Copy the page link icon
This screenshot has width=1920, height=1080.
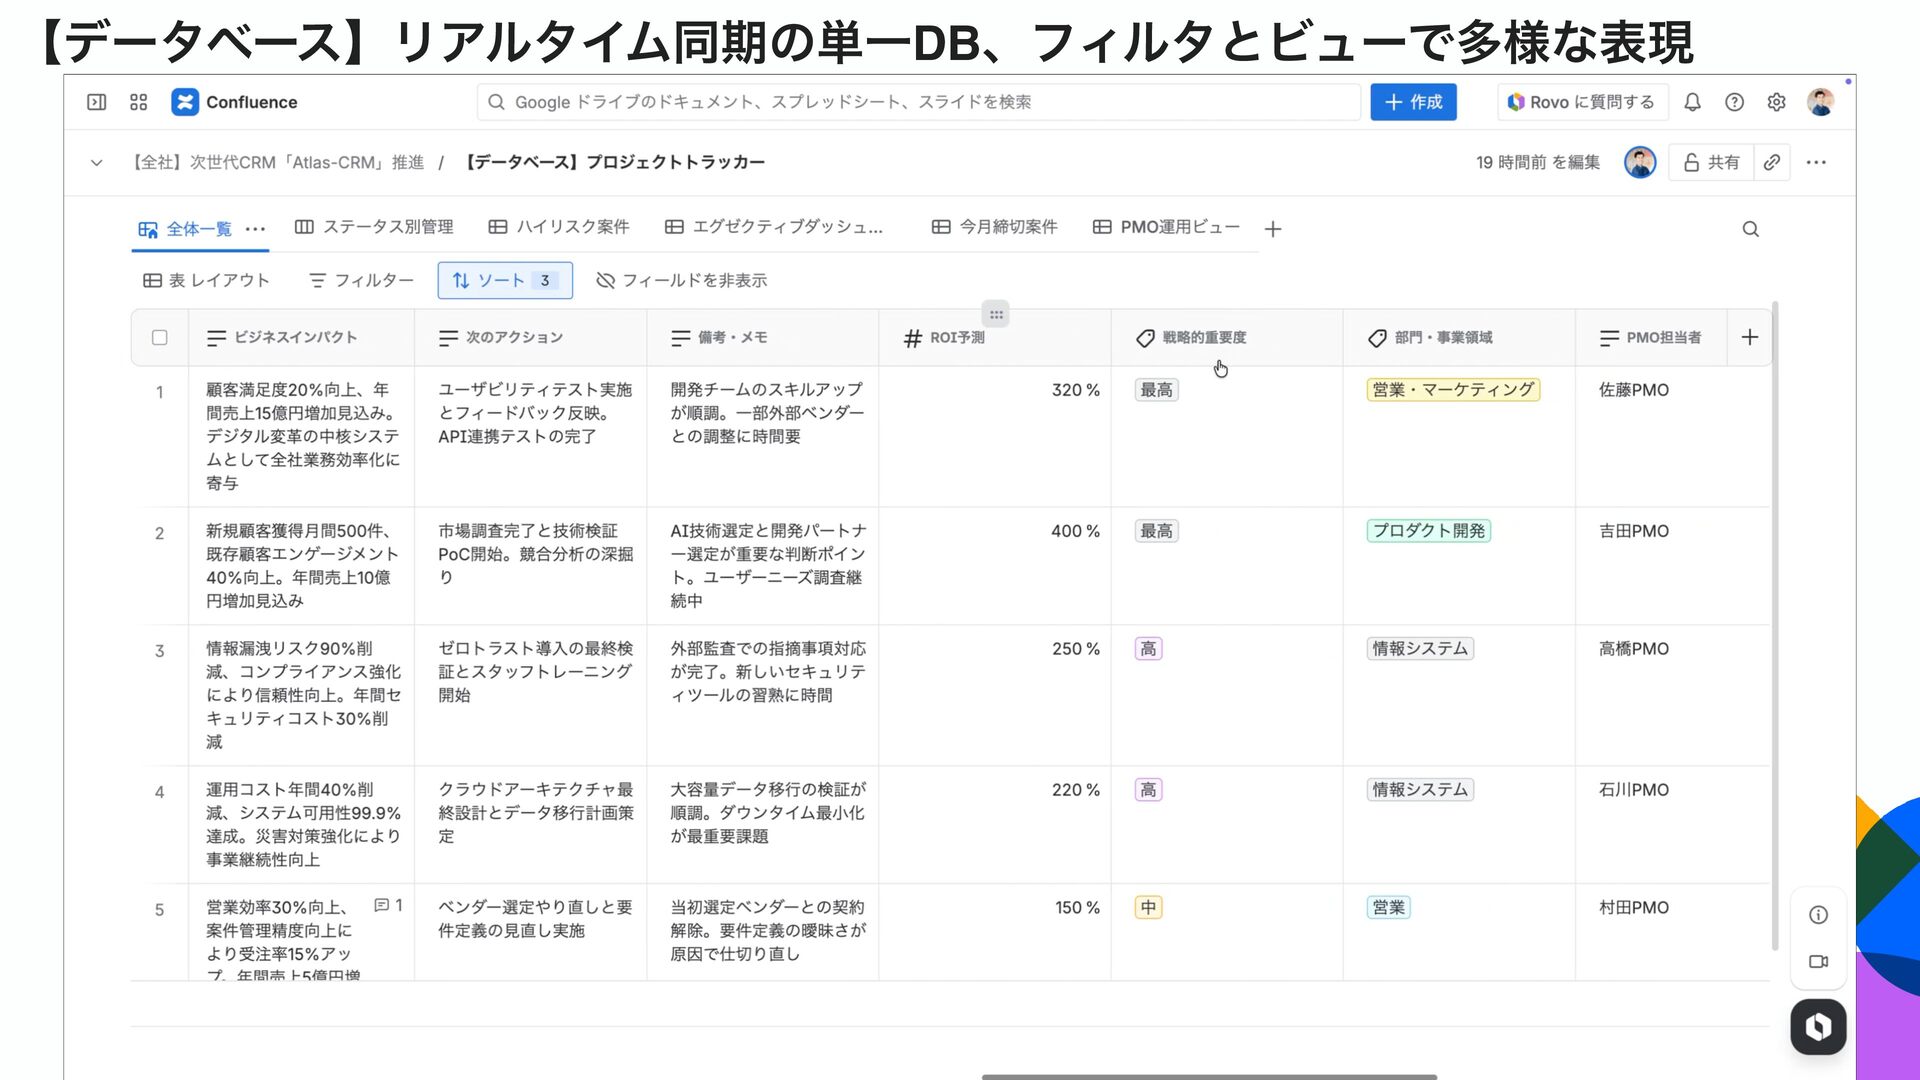[x=1771, y=162]
